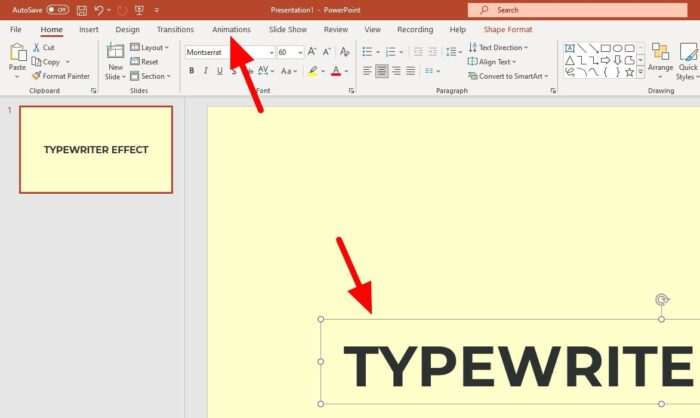
Task: Start slideshow from beginning via quick access icon
Action: [139, 10]
